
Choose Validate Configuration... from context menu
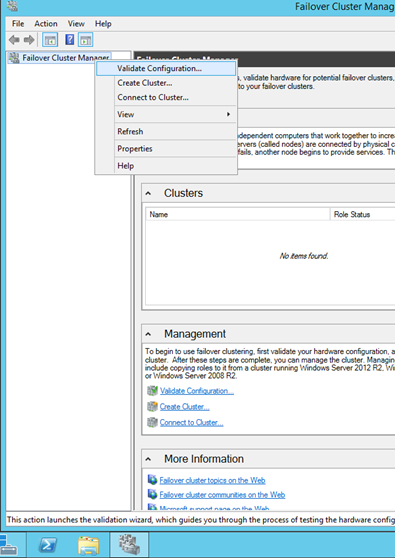click(x=166, y=68)
